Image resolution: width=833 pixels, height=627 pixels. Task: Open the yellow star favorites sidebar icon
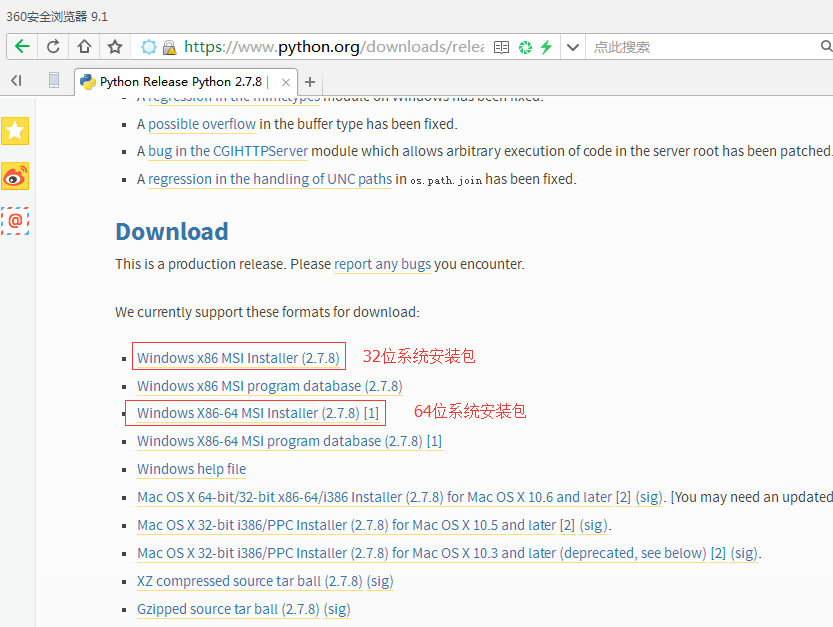click(15, 131)
